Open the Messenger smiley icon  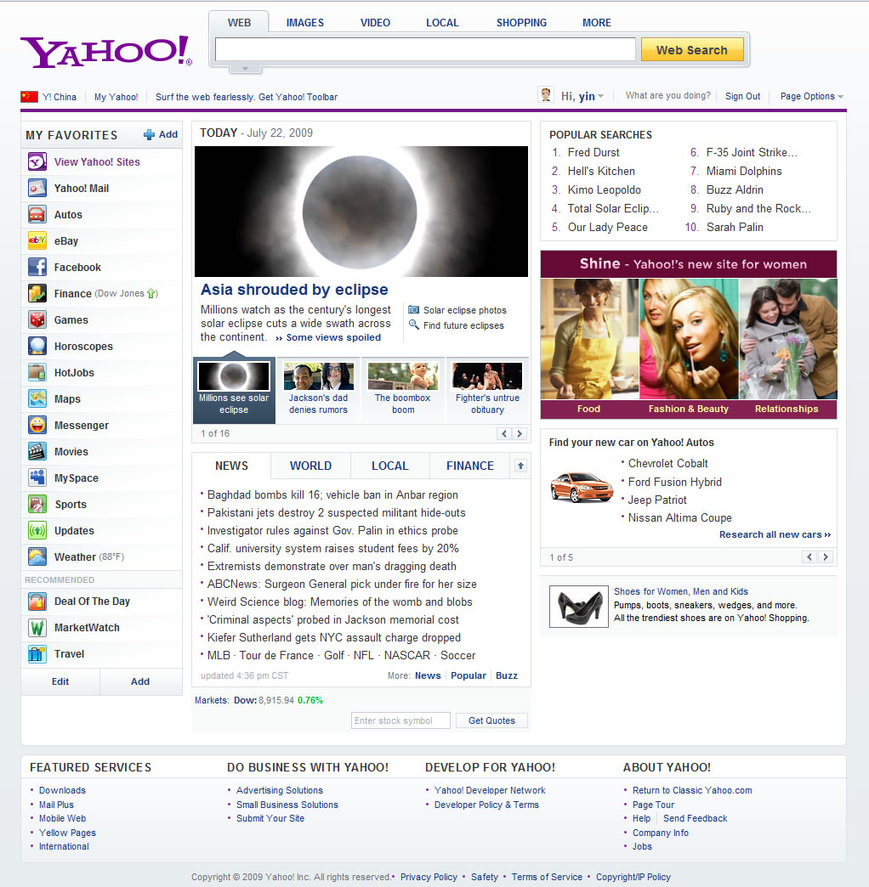point(37,425)
